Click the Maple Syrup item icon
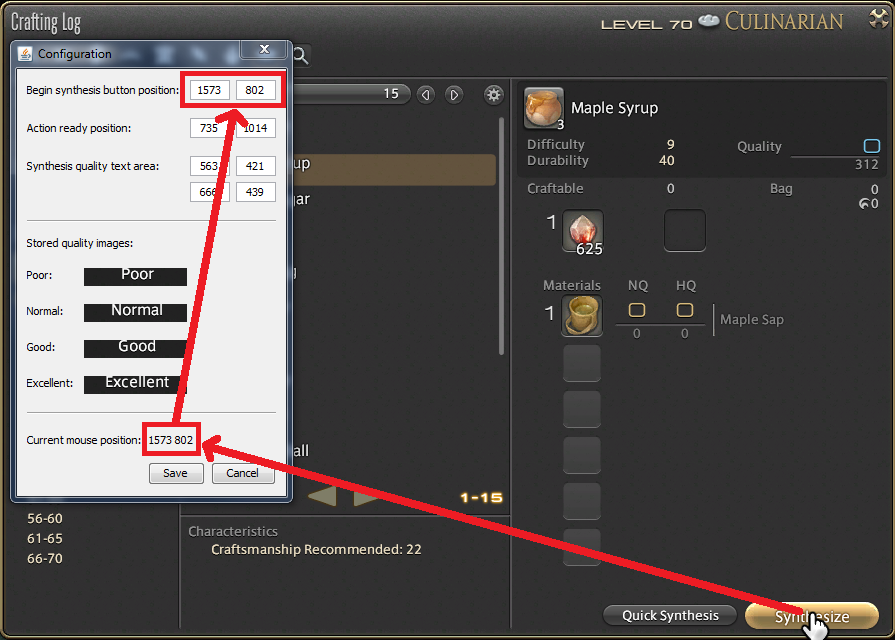Viewport: 895px width, 640px height. [x=543, y=108]
